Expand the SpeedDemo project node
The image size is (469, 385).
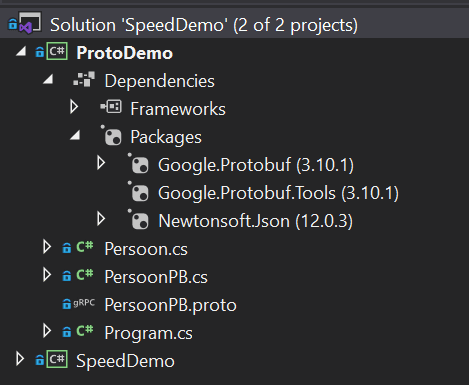click(20, 359)
